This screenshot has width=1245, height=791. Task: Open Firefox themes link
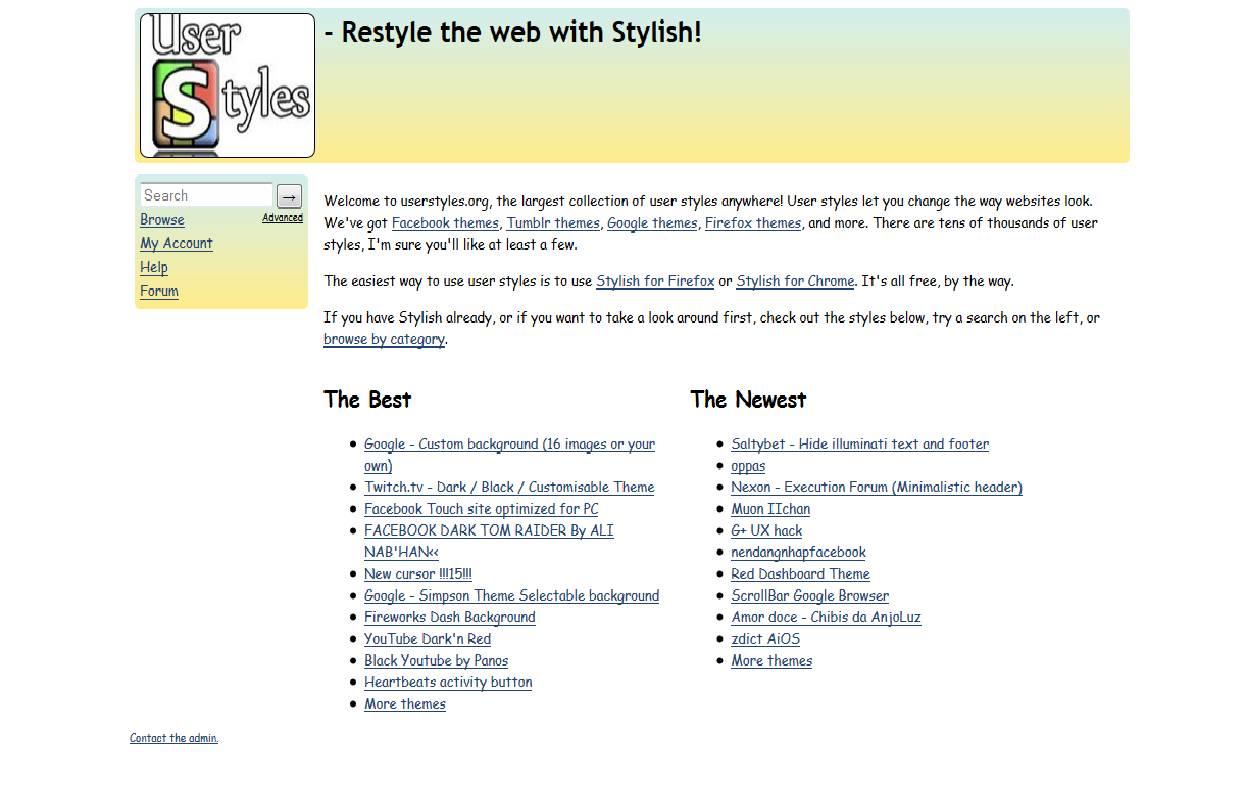click(x=753, y=223)
